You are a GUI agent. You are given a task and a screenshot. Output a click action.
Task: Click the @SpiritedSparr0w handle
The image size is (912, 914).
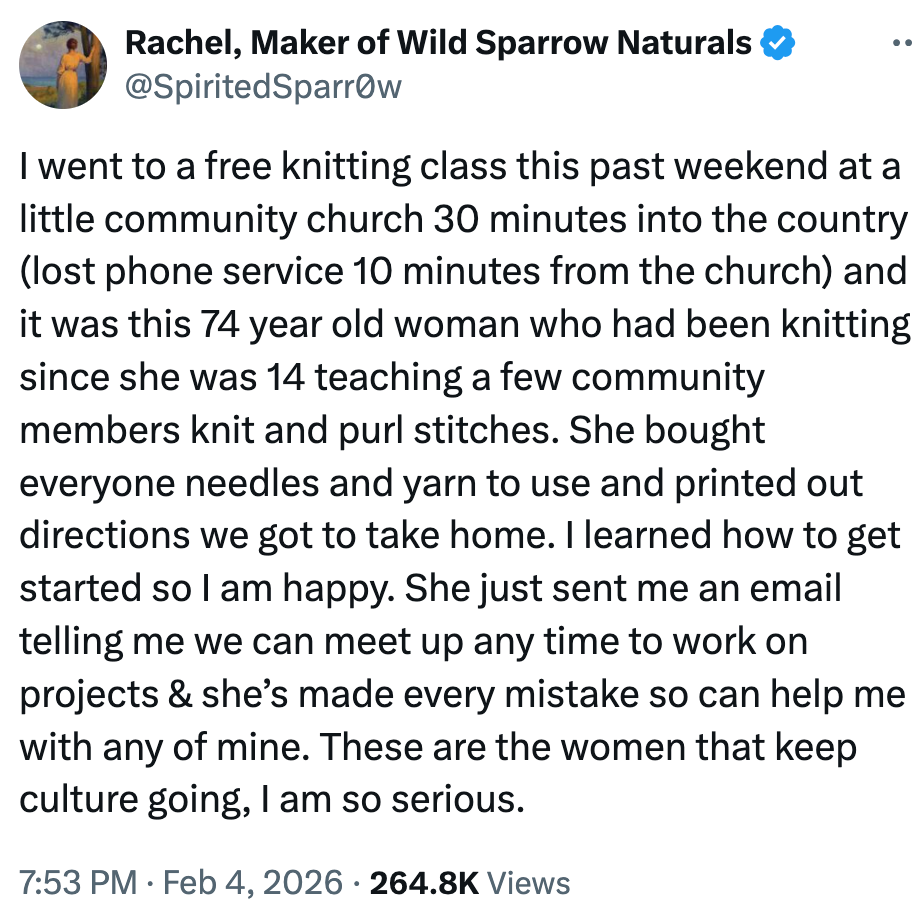click(x=261, y=87)
